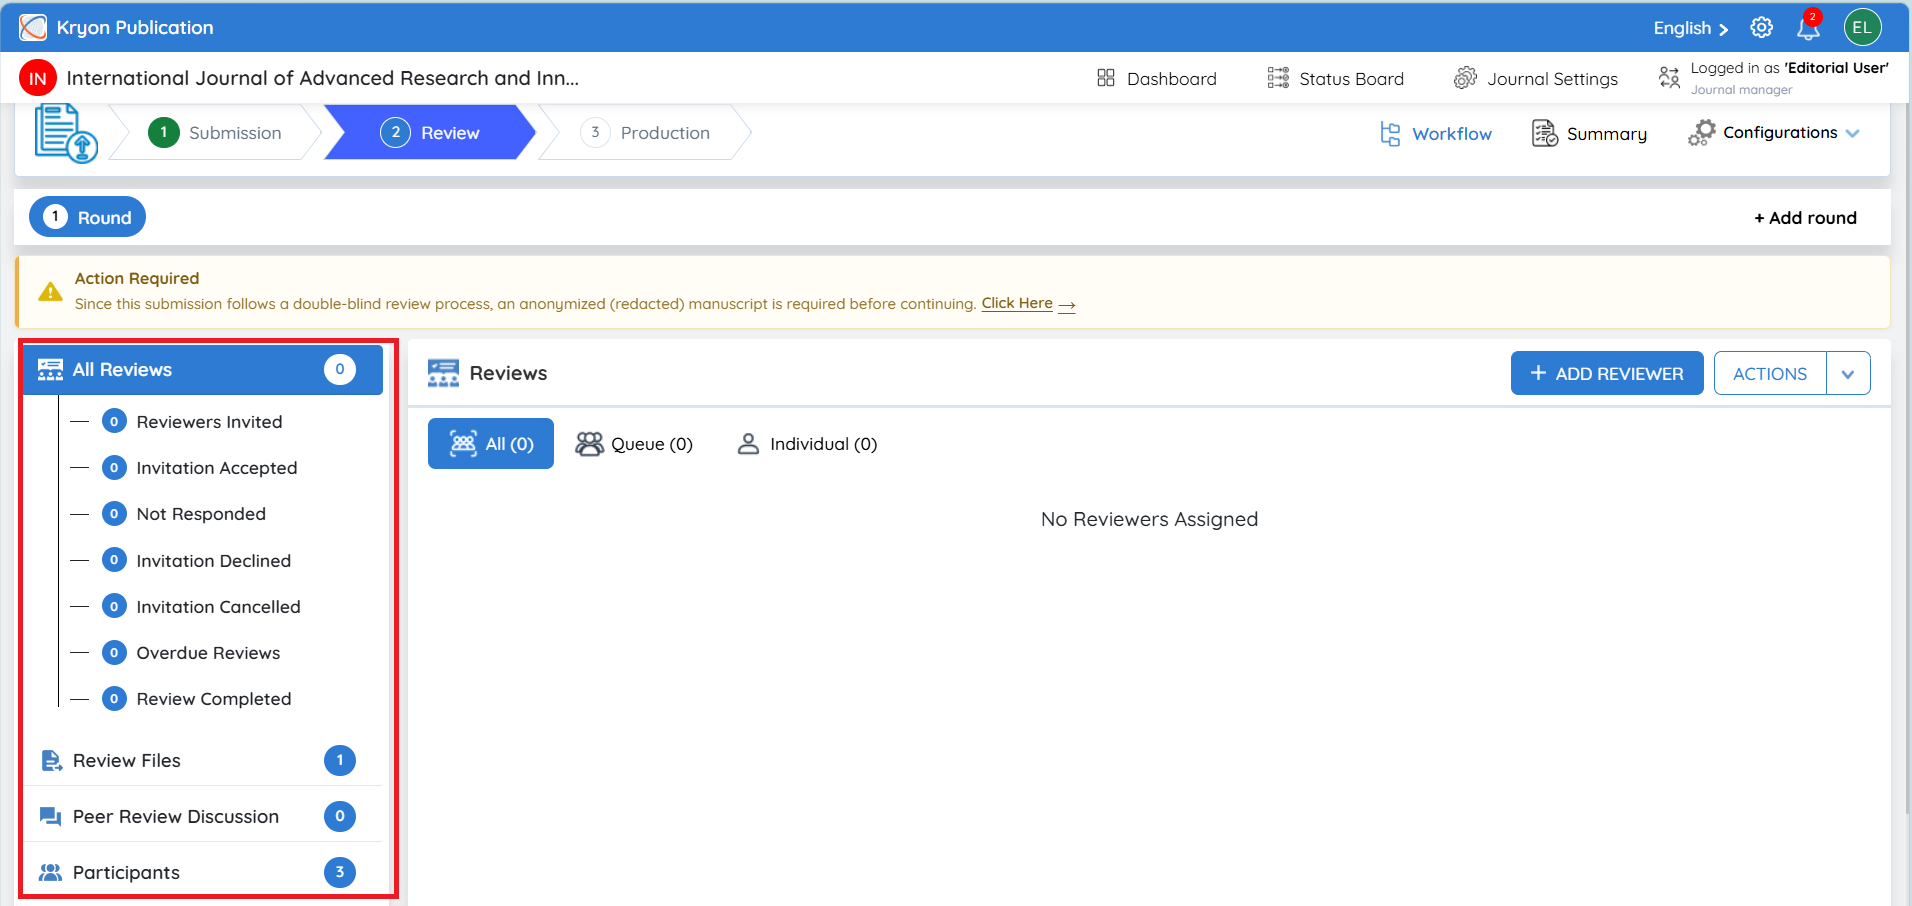The height and width of the screenshot is (906, 1912).
Task: Select All Reviews in sidebar
Action: (203, 370)
